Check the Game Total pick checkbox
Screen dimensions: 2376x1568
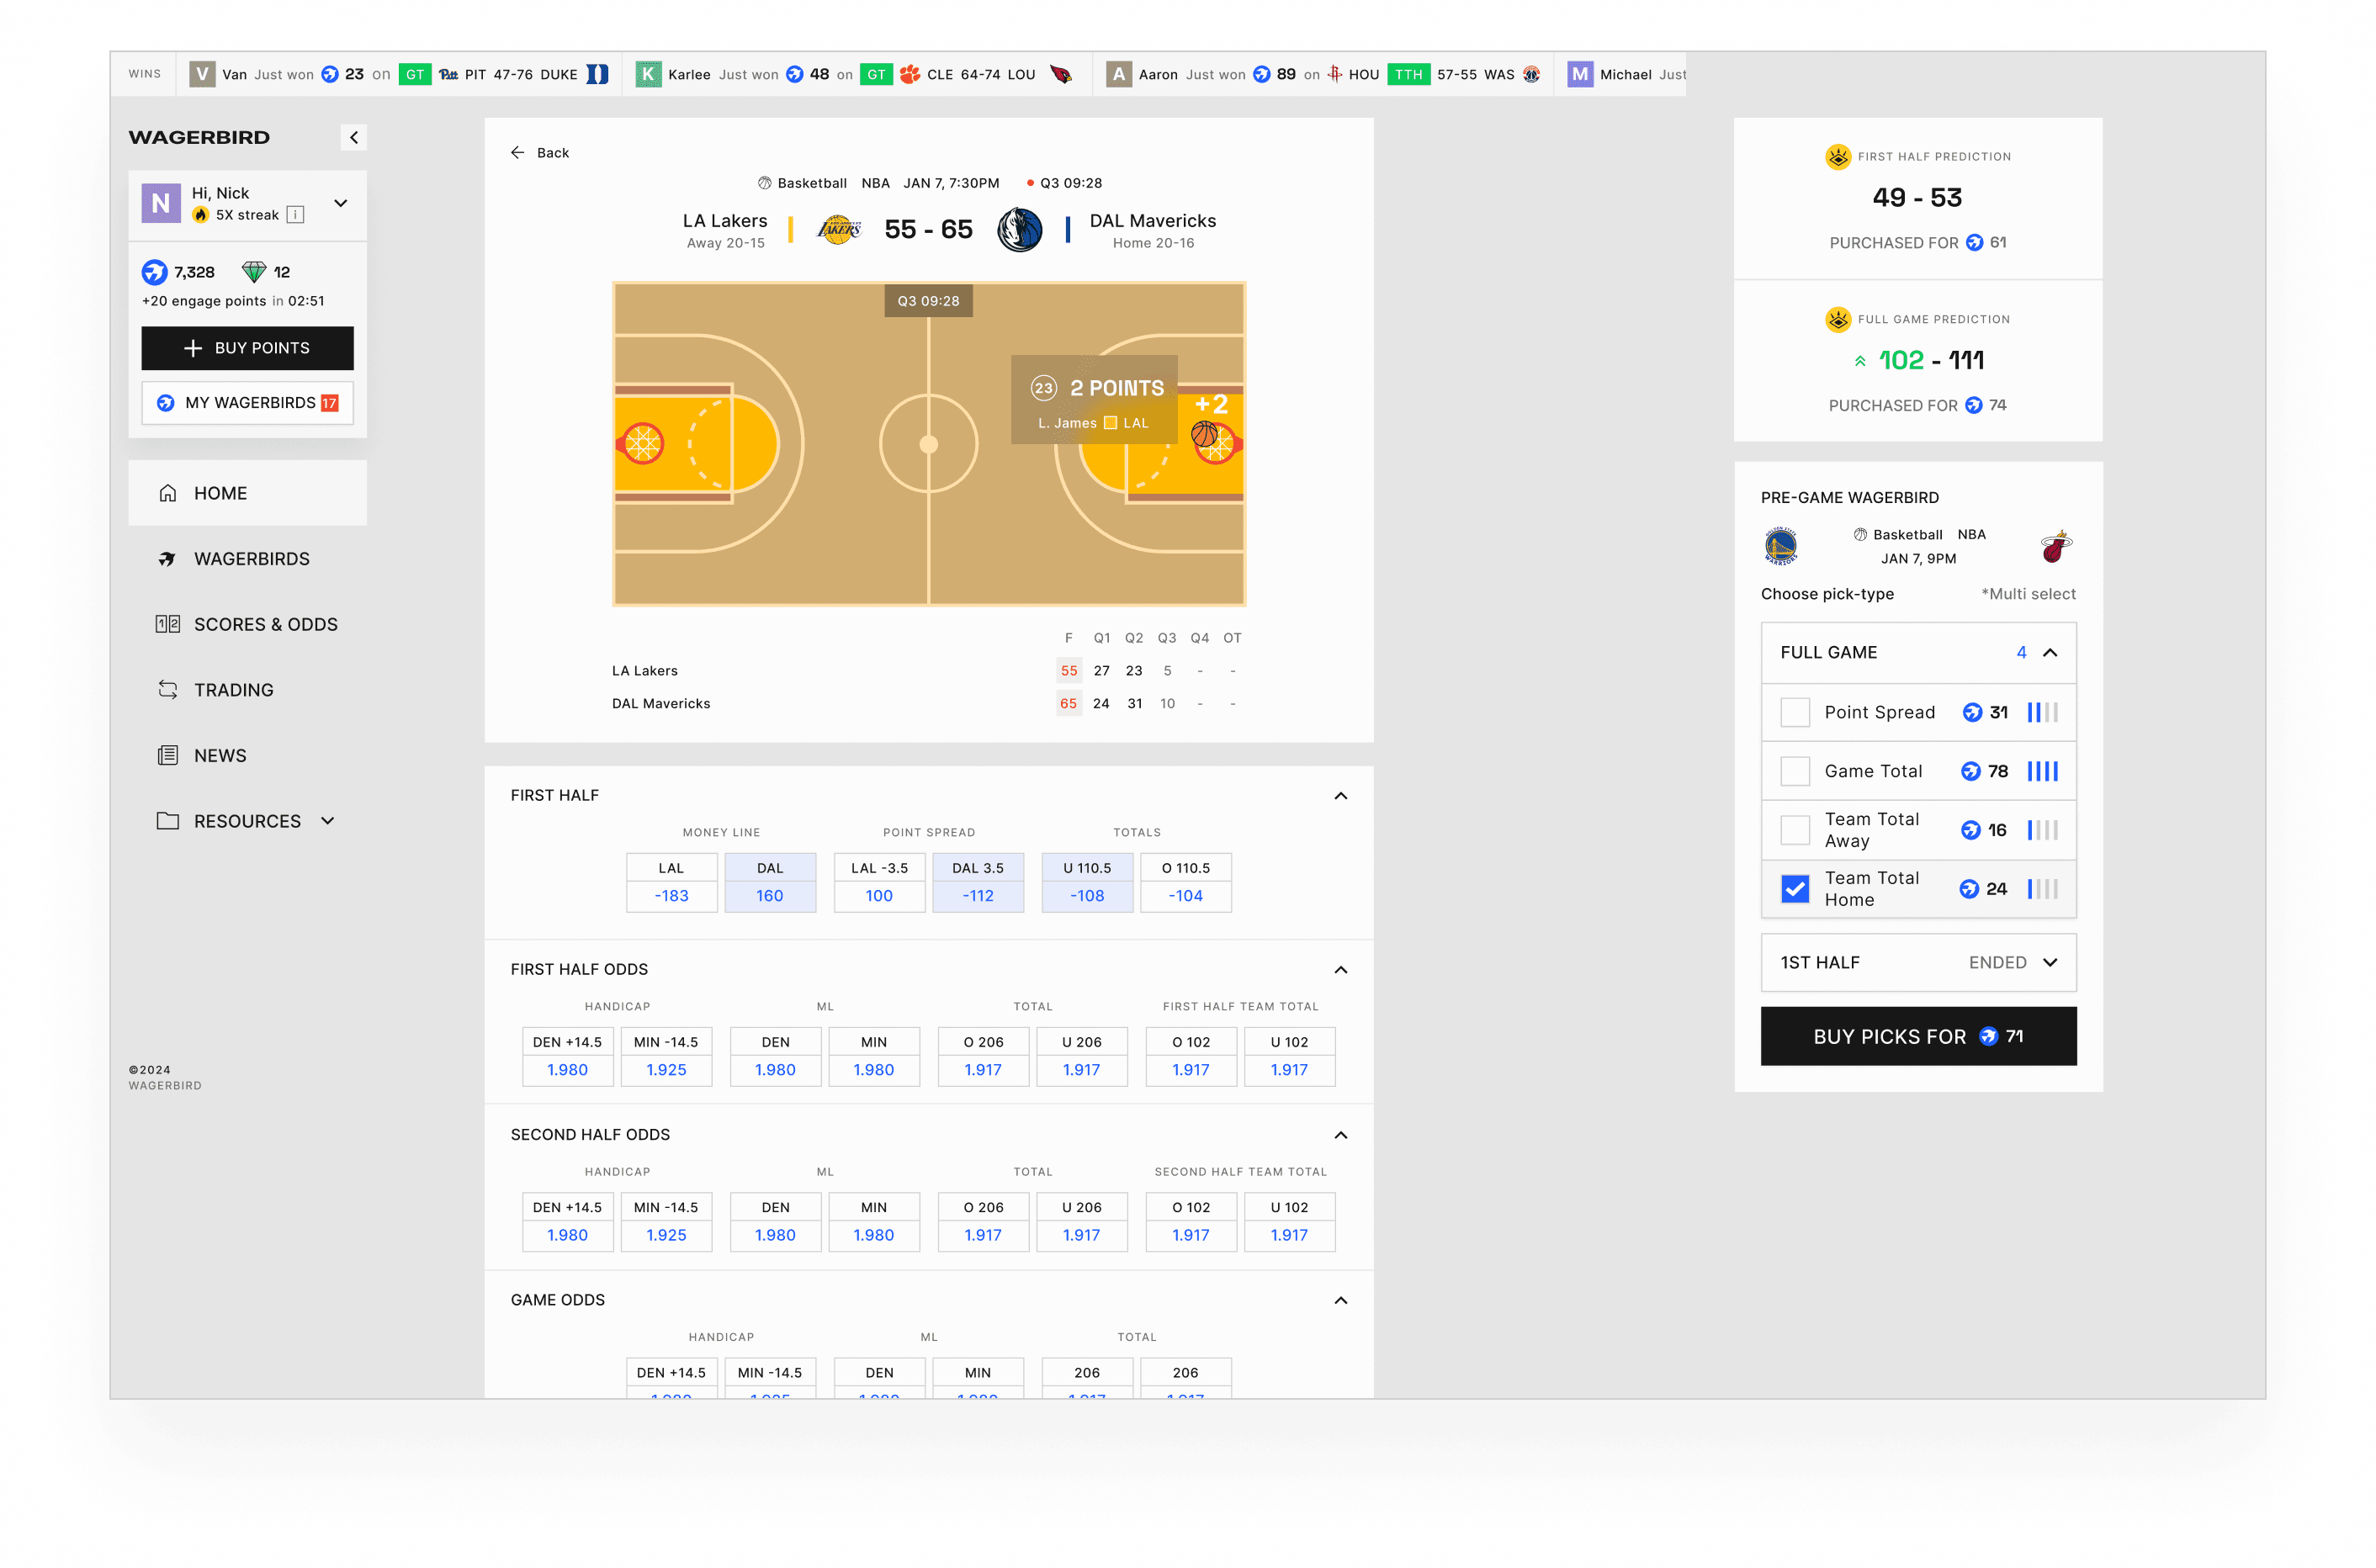(x=1794, y=771)
